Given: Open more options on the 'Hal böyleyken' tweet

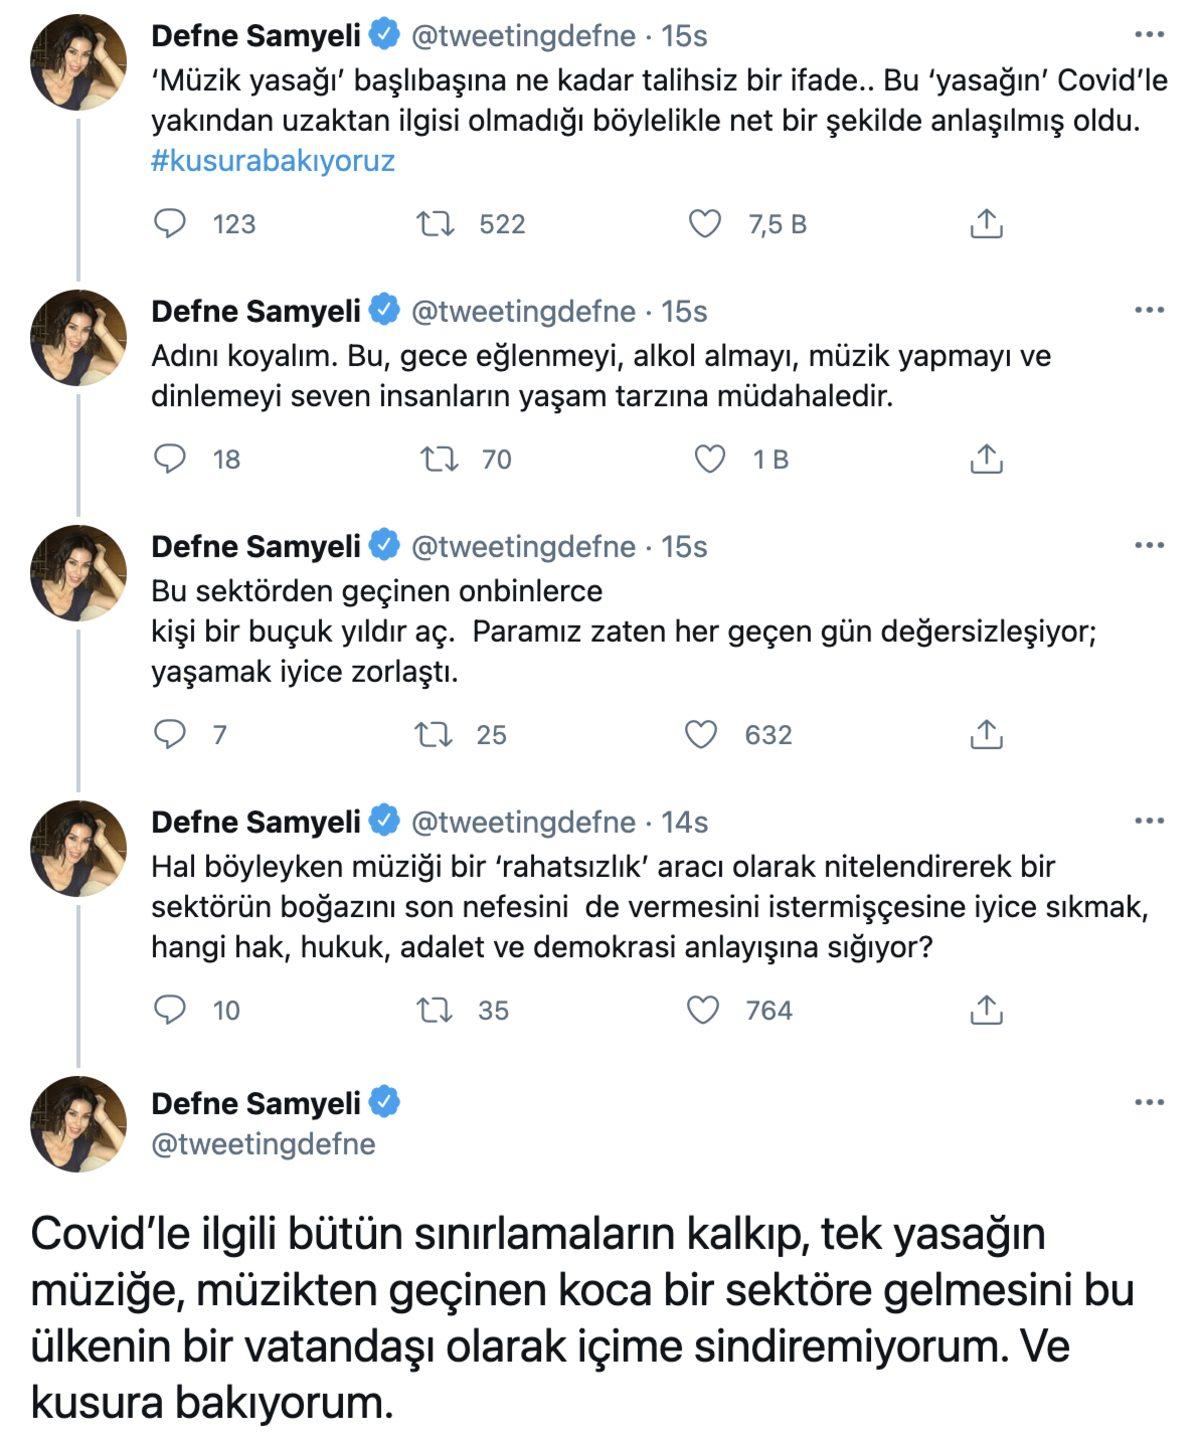Looking at the screenshot, I should [1150, 821].
